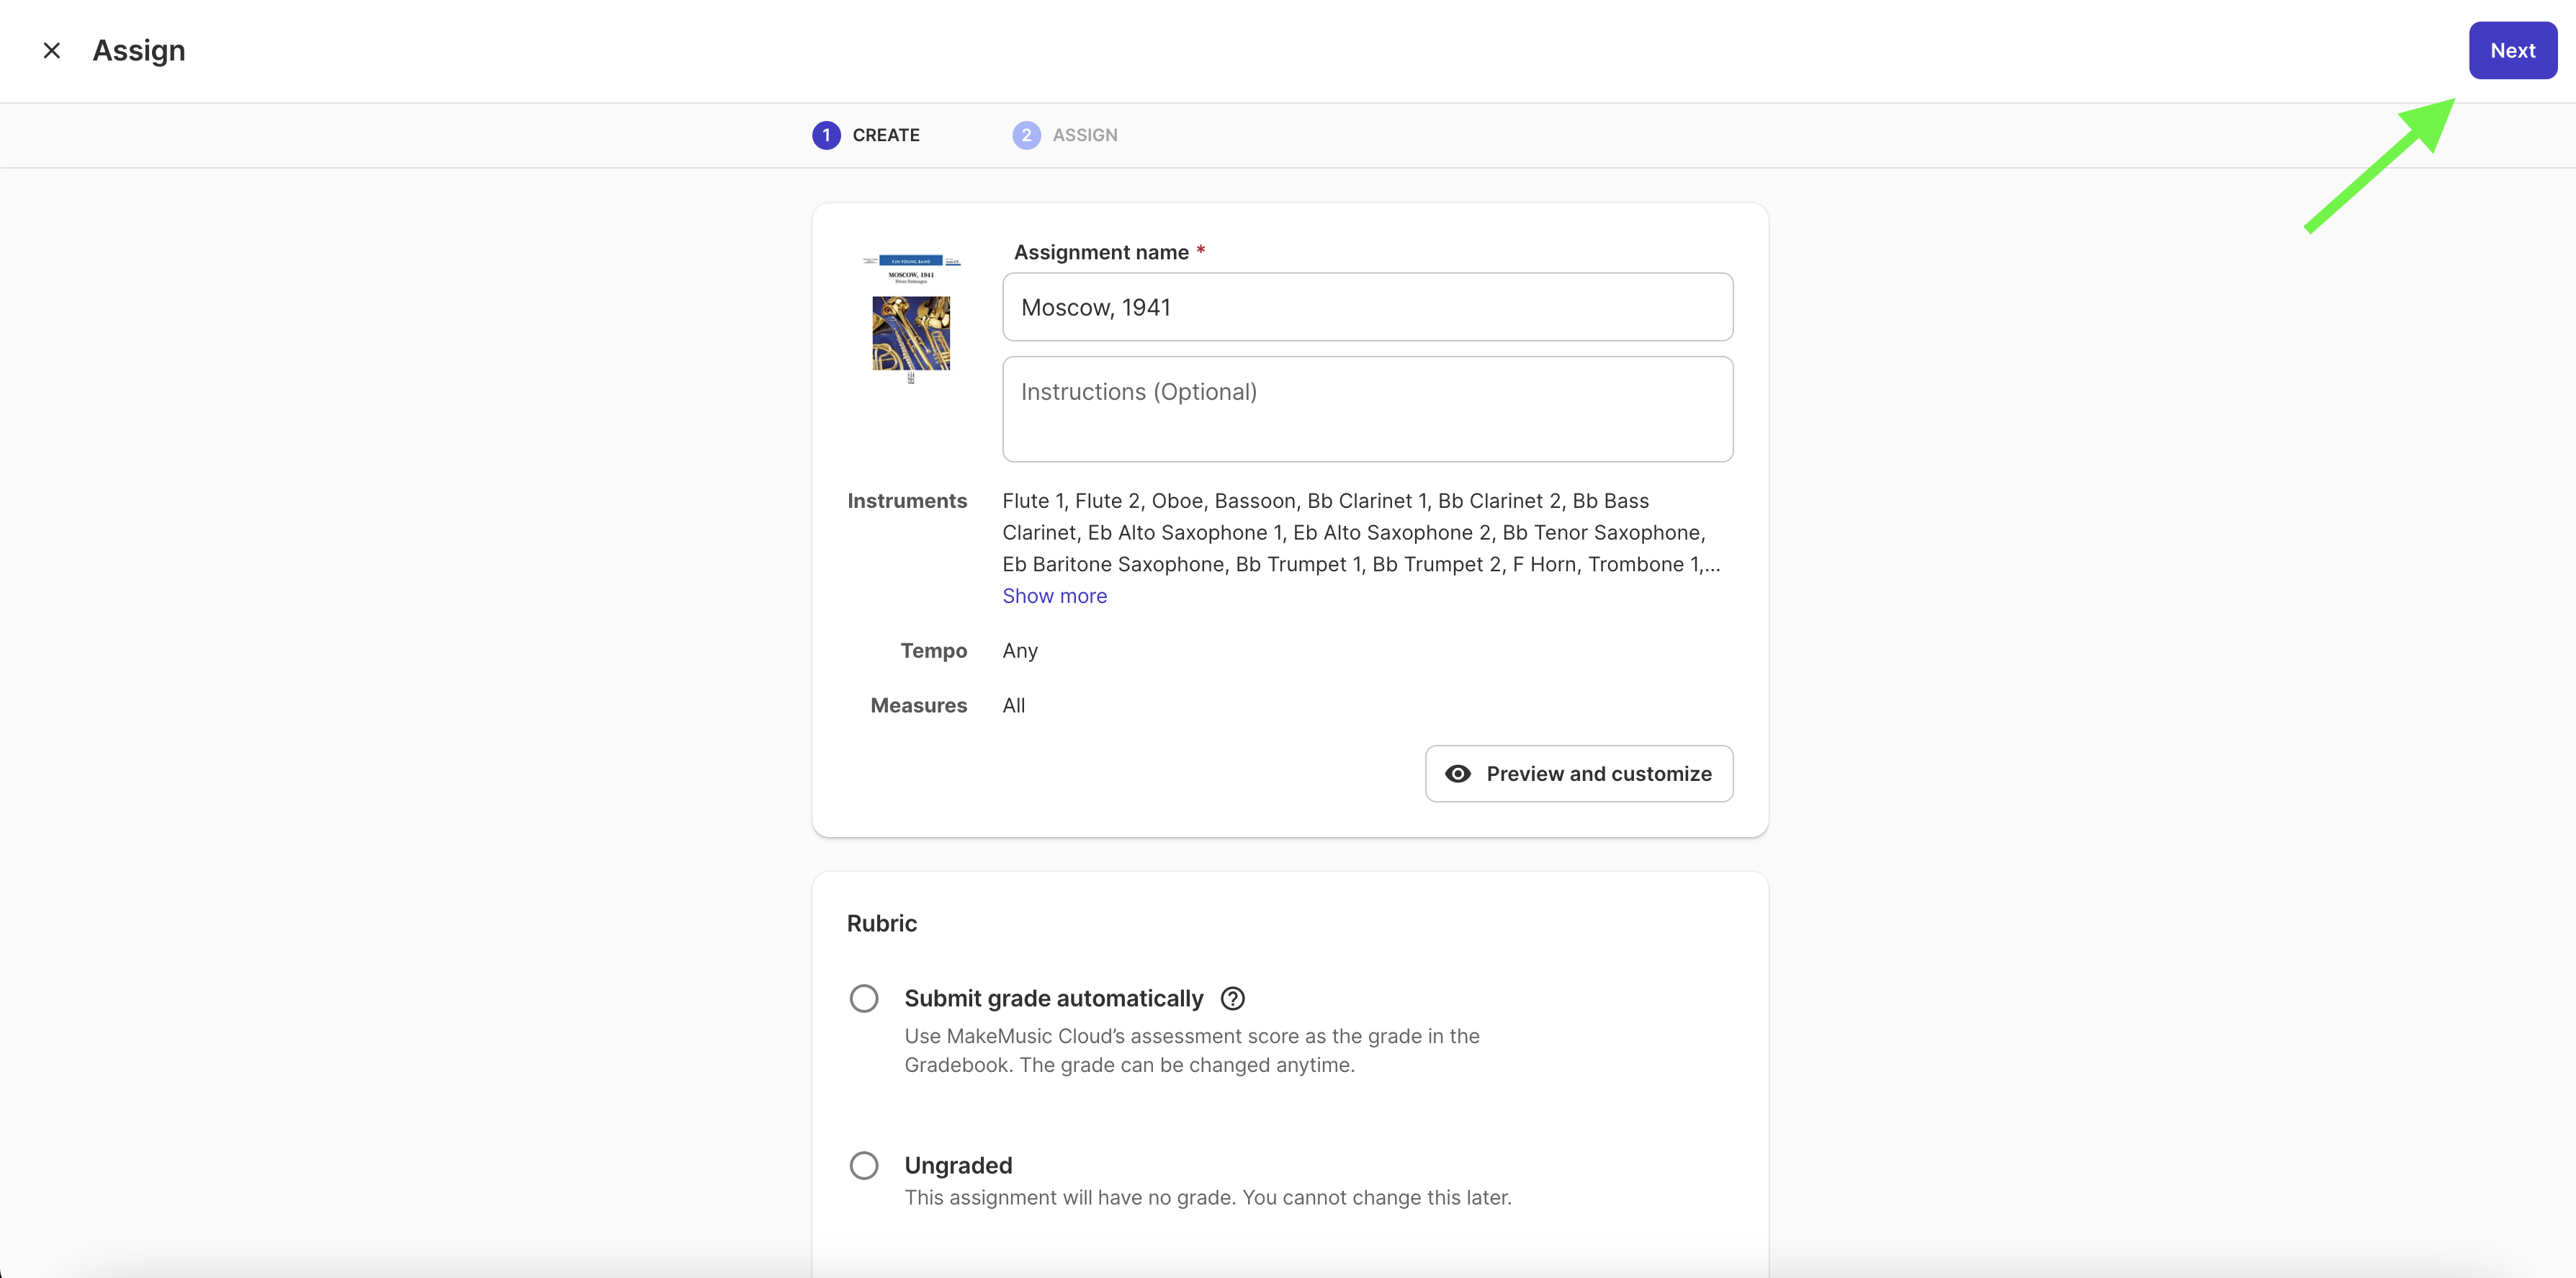The image size is (2576, 1278).
Task: Select the Ungraded radio option
Action: 864,1165
